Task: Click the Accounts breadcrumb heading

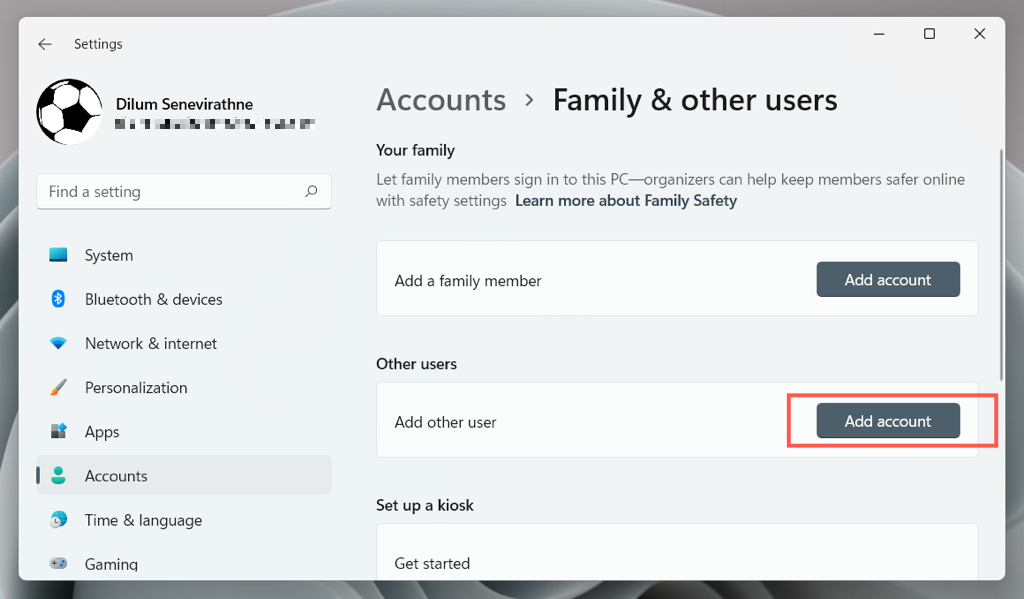Action: [x=441, y=100]
